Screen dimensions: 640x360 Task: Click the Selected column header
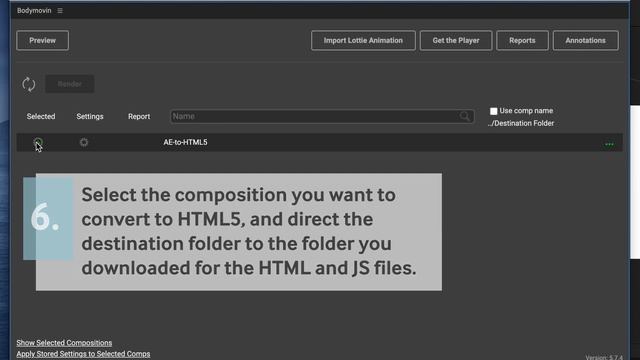(x=41, y=116)
